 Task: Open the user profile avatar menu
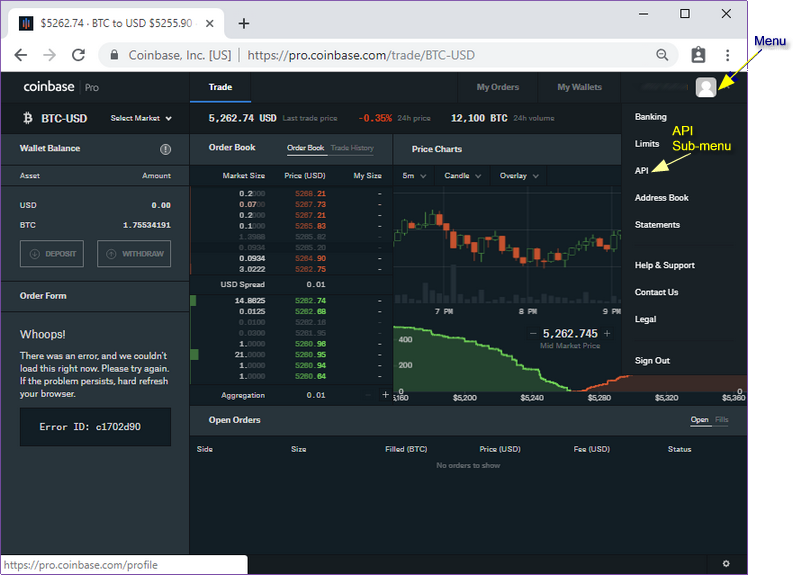coord(706,87)
